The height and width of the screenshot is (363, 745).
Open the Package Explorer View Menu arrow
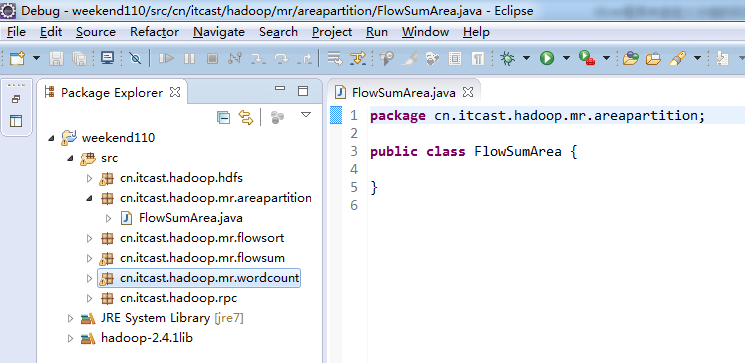point(306,115)
